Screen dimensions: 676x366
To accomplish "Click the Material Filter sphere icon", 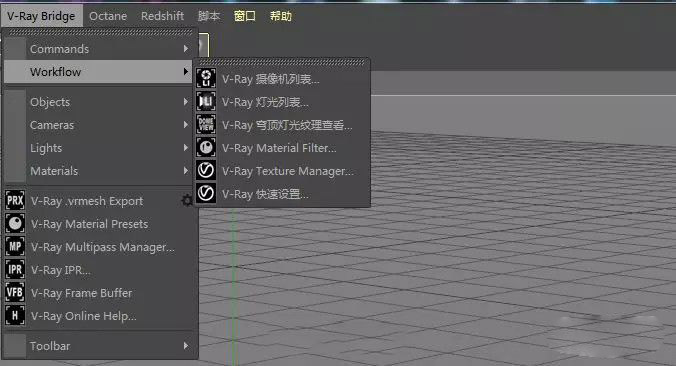I will coord(206,147).
